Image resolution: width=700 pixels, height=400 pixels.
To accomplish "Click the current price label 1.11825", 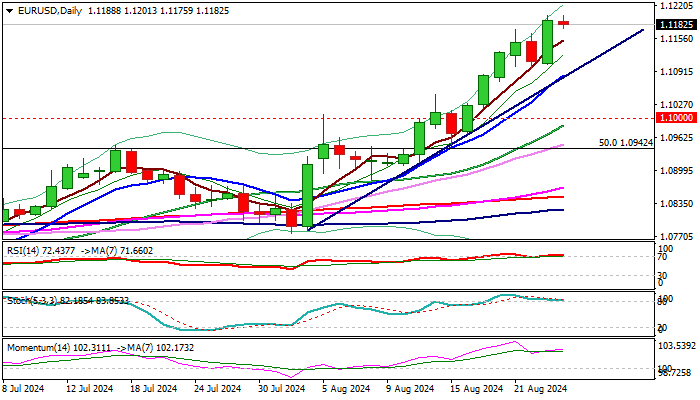I will (670, 24).
